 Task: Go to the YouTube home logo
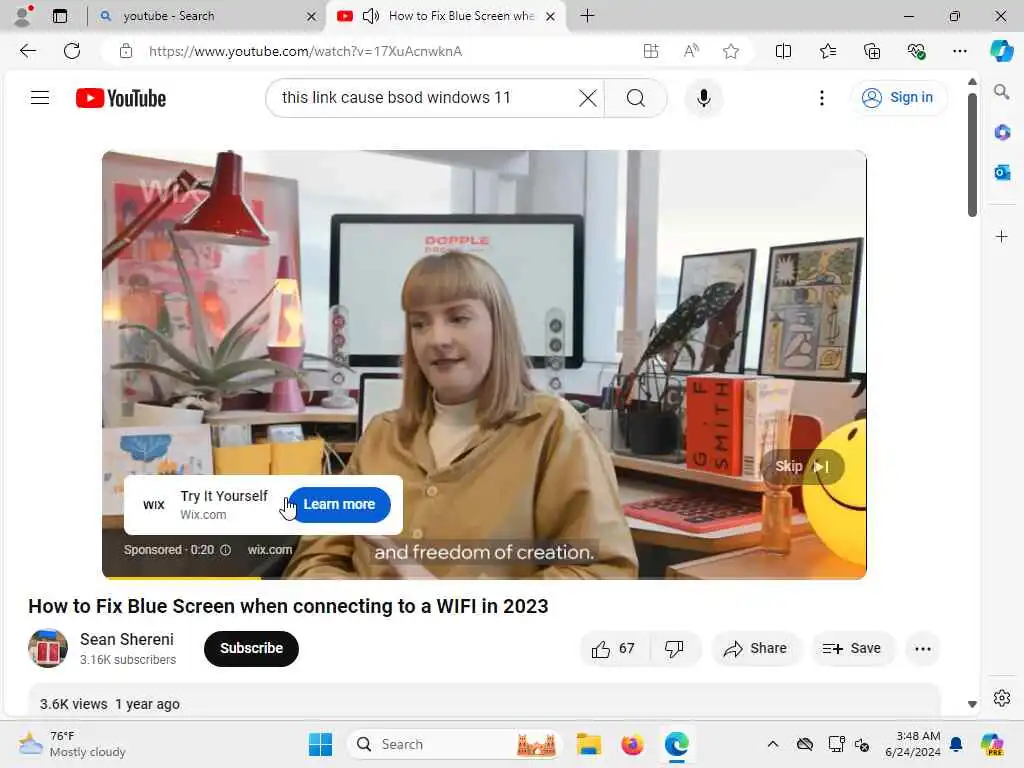tap(121, 98)
